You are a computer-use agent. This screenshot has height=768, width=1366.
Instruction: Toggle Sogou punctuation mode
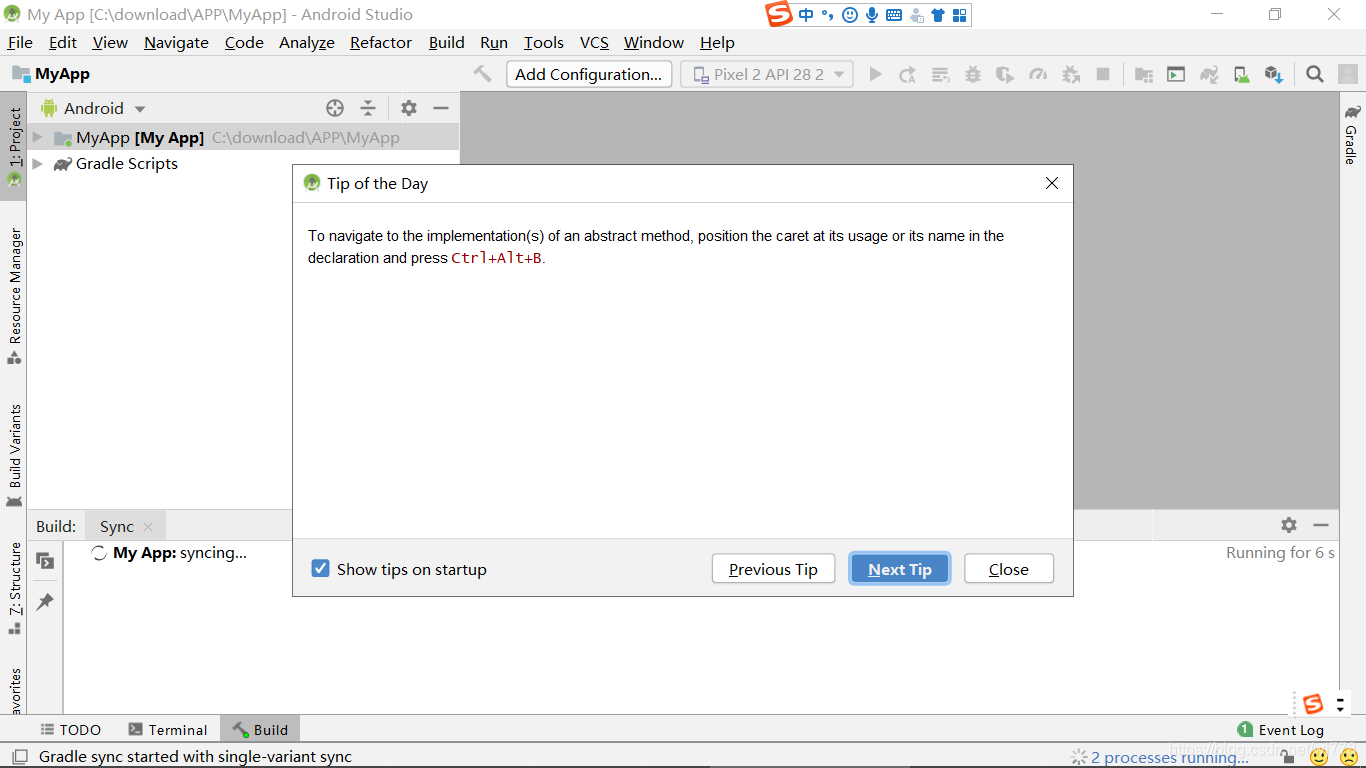(x=827, y=15)
